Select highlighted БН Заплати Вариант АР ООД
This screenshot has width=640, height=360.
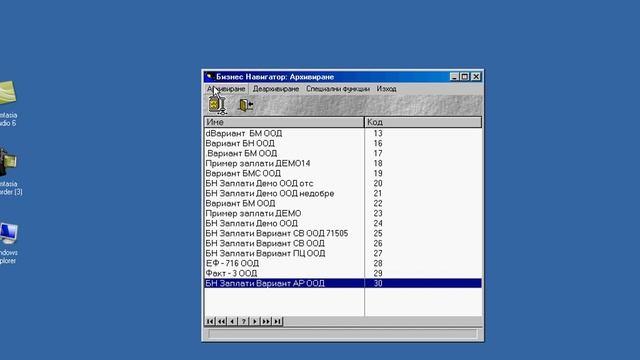tap(343, 283)
